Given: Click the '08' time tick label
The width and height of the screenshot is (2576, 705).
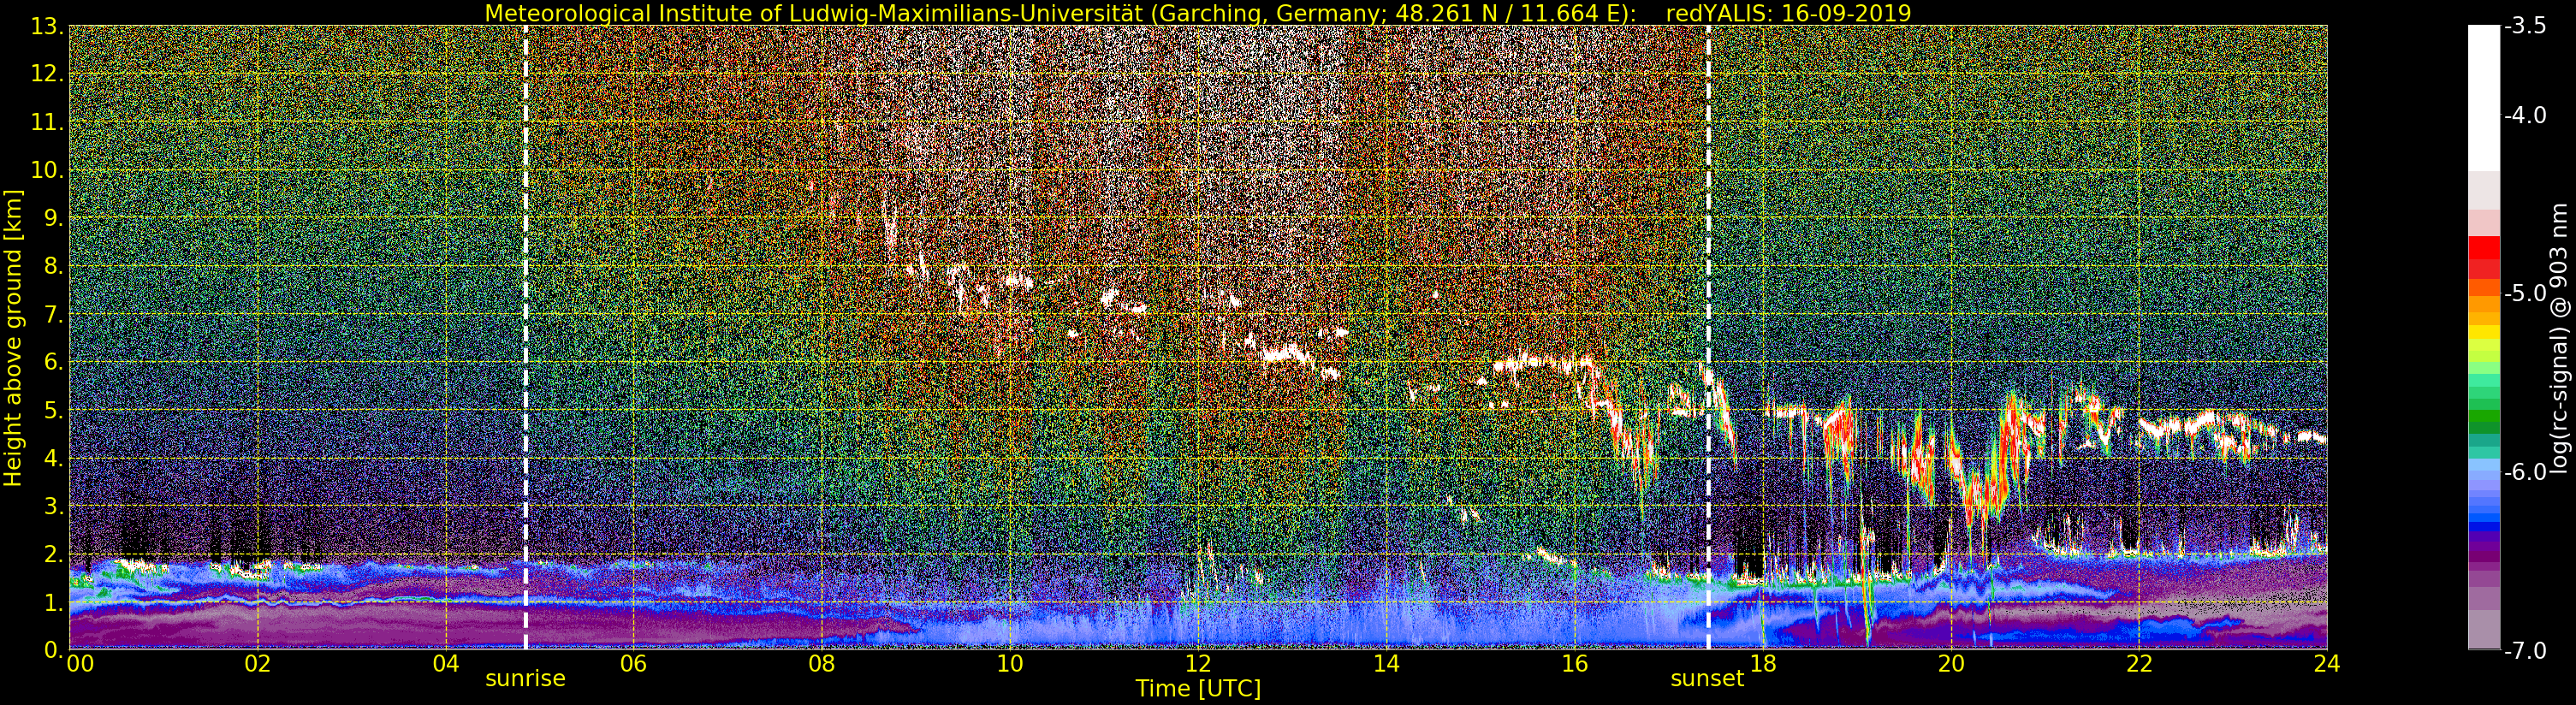Looking at the screenshot, I should pos(821,664).
